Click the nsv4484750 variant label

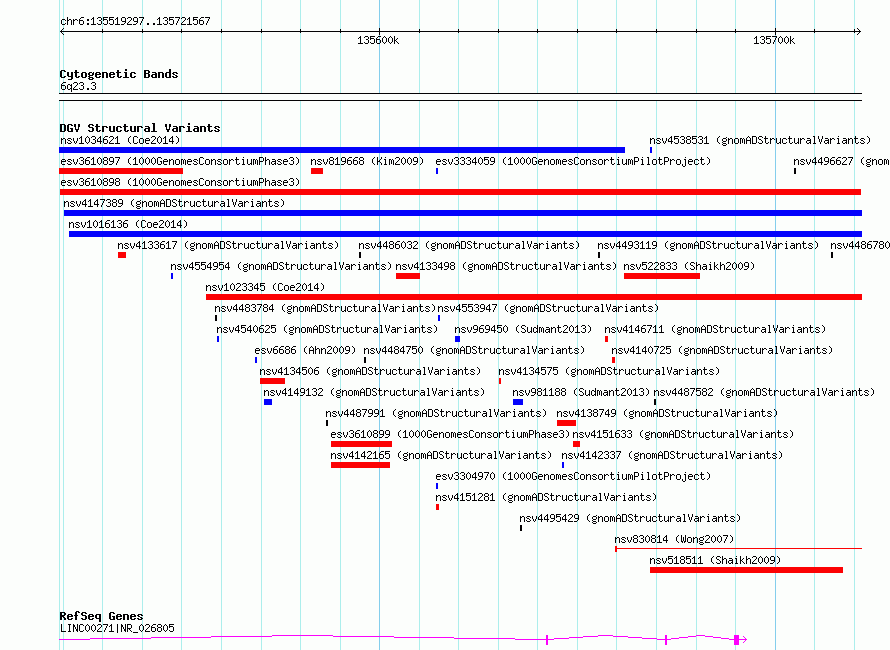[474, 350]
